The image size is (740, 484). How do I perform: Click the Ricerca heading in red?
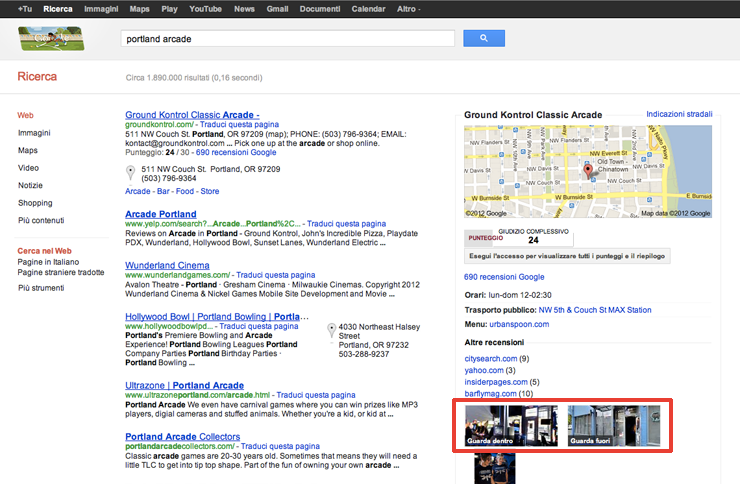click(x=37, y=76)
